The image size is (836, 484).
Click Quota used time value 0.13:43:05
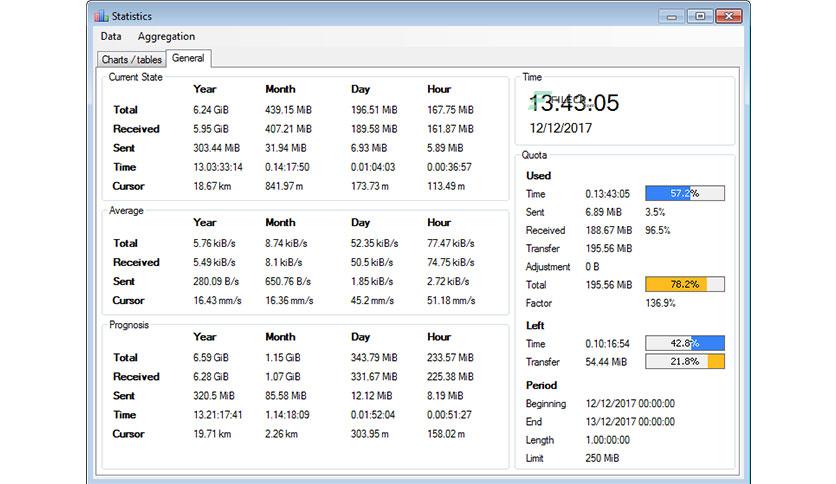(607, 194)
